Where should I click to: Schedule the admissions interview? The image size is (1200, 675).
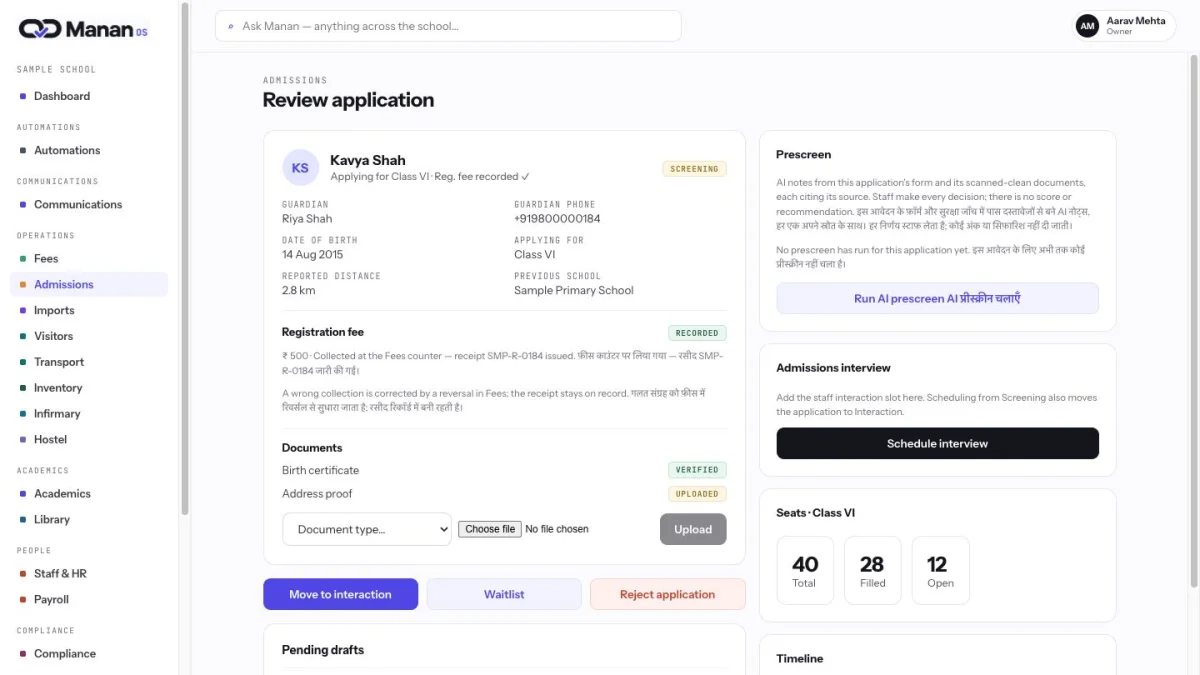(937, 443)
